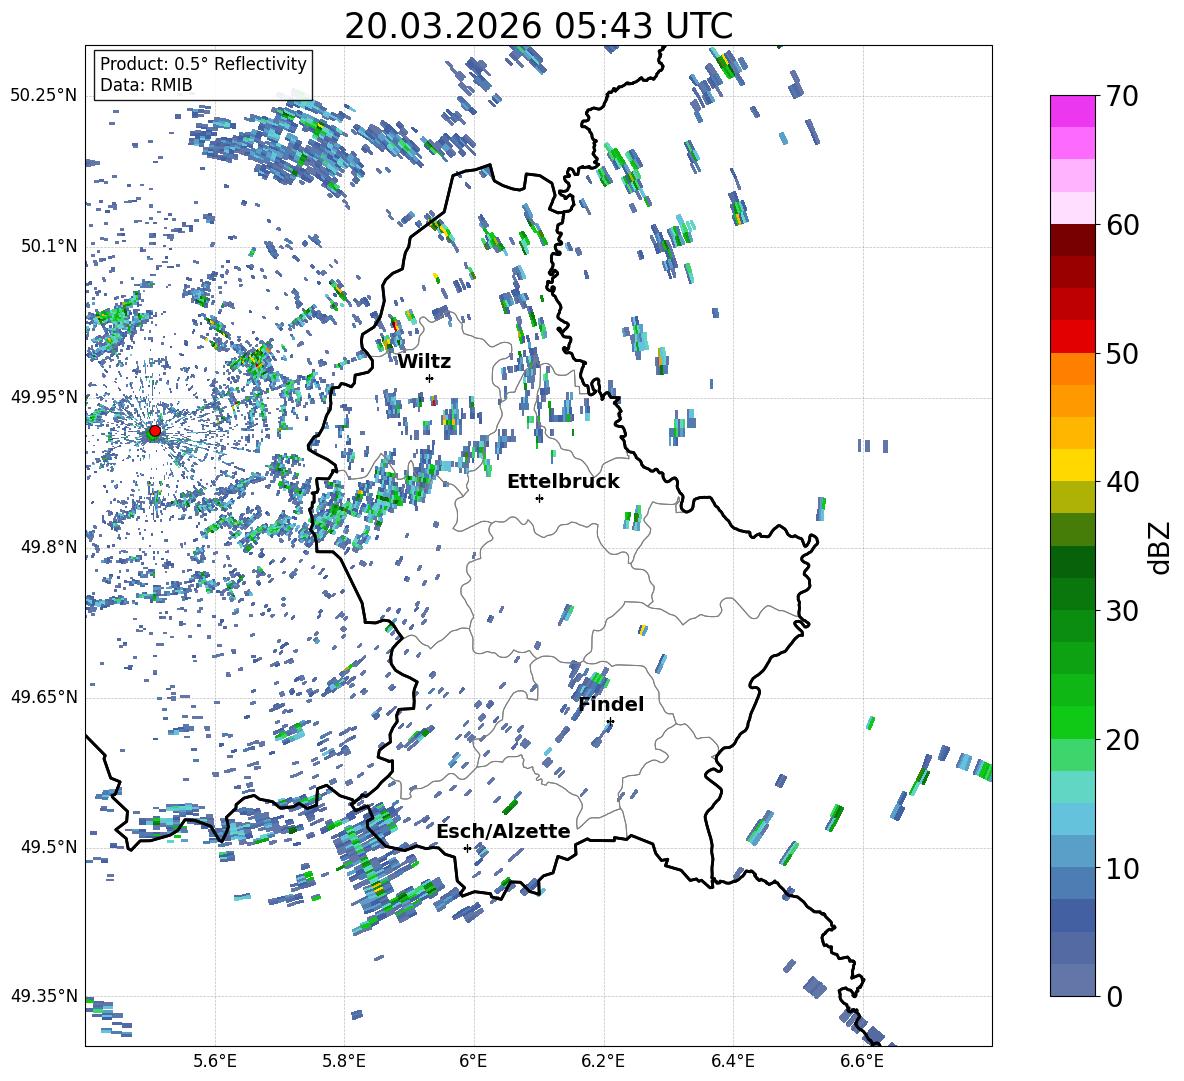Click the Wiltz station cross marker
This screenshot has height=1081, width=1184.
tap(429, 378)
